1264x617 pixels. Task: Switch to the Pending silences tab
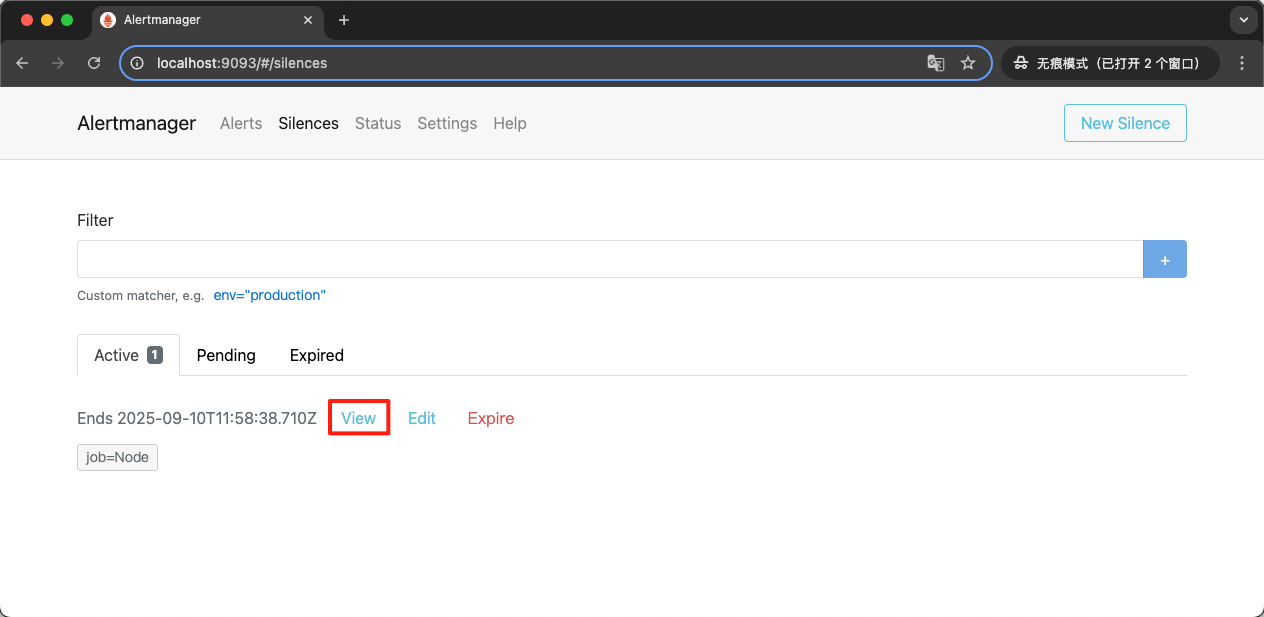[226, 355]
